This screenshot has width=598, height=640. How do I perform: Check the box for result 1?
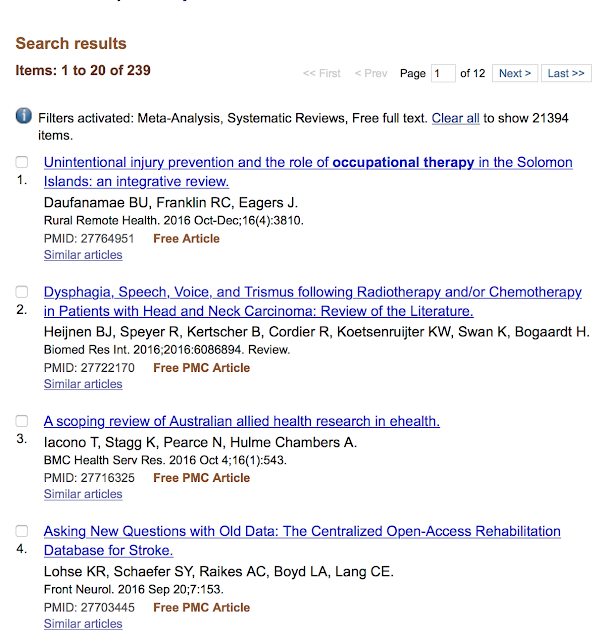click(22, 162)
